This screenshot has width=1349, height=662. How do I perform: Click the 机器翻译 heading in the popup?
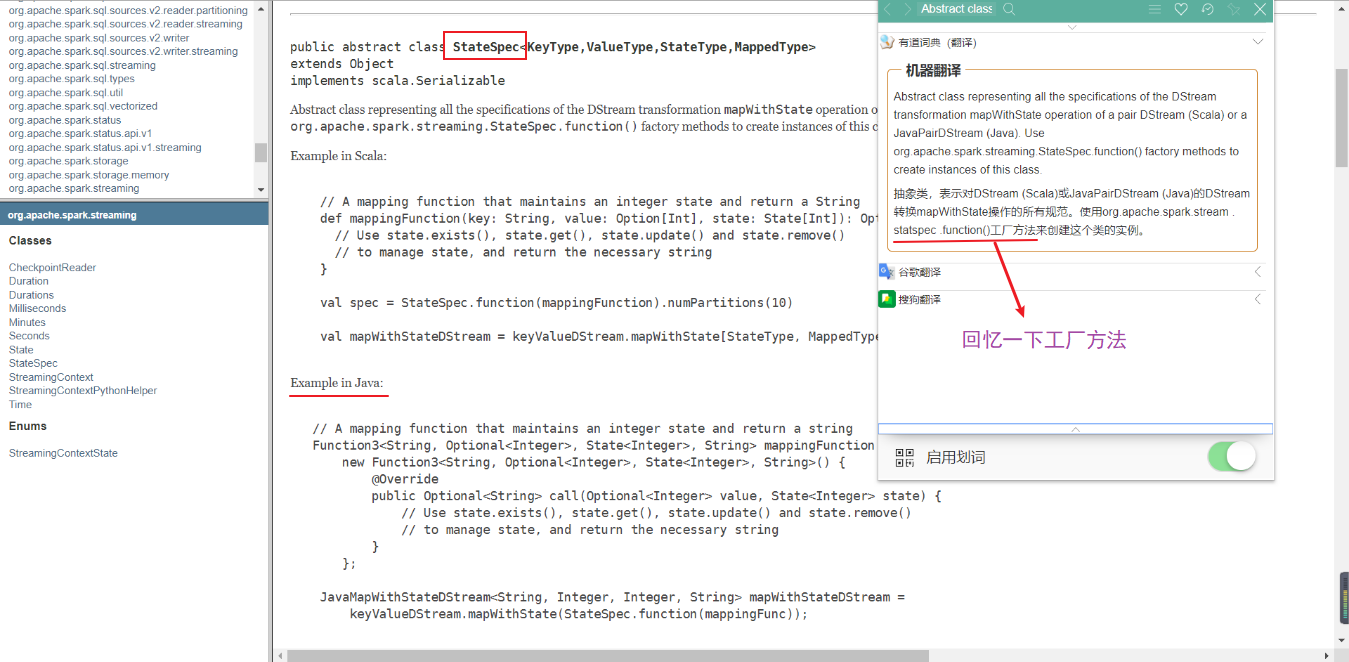tap(933, 70)
